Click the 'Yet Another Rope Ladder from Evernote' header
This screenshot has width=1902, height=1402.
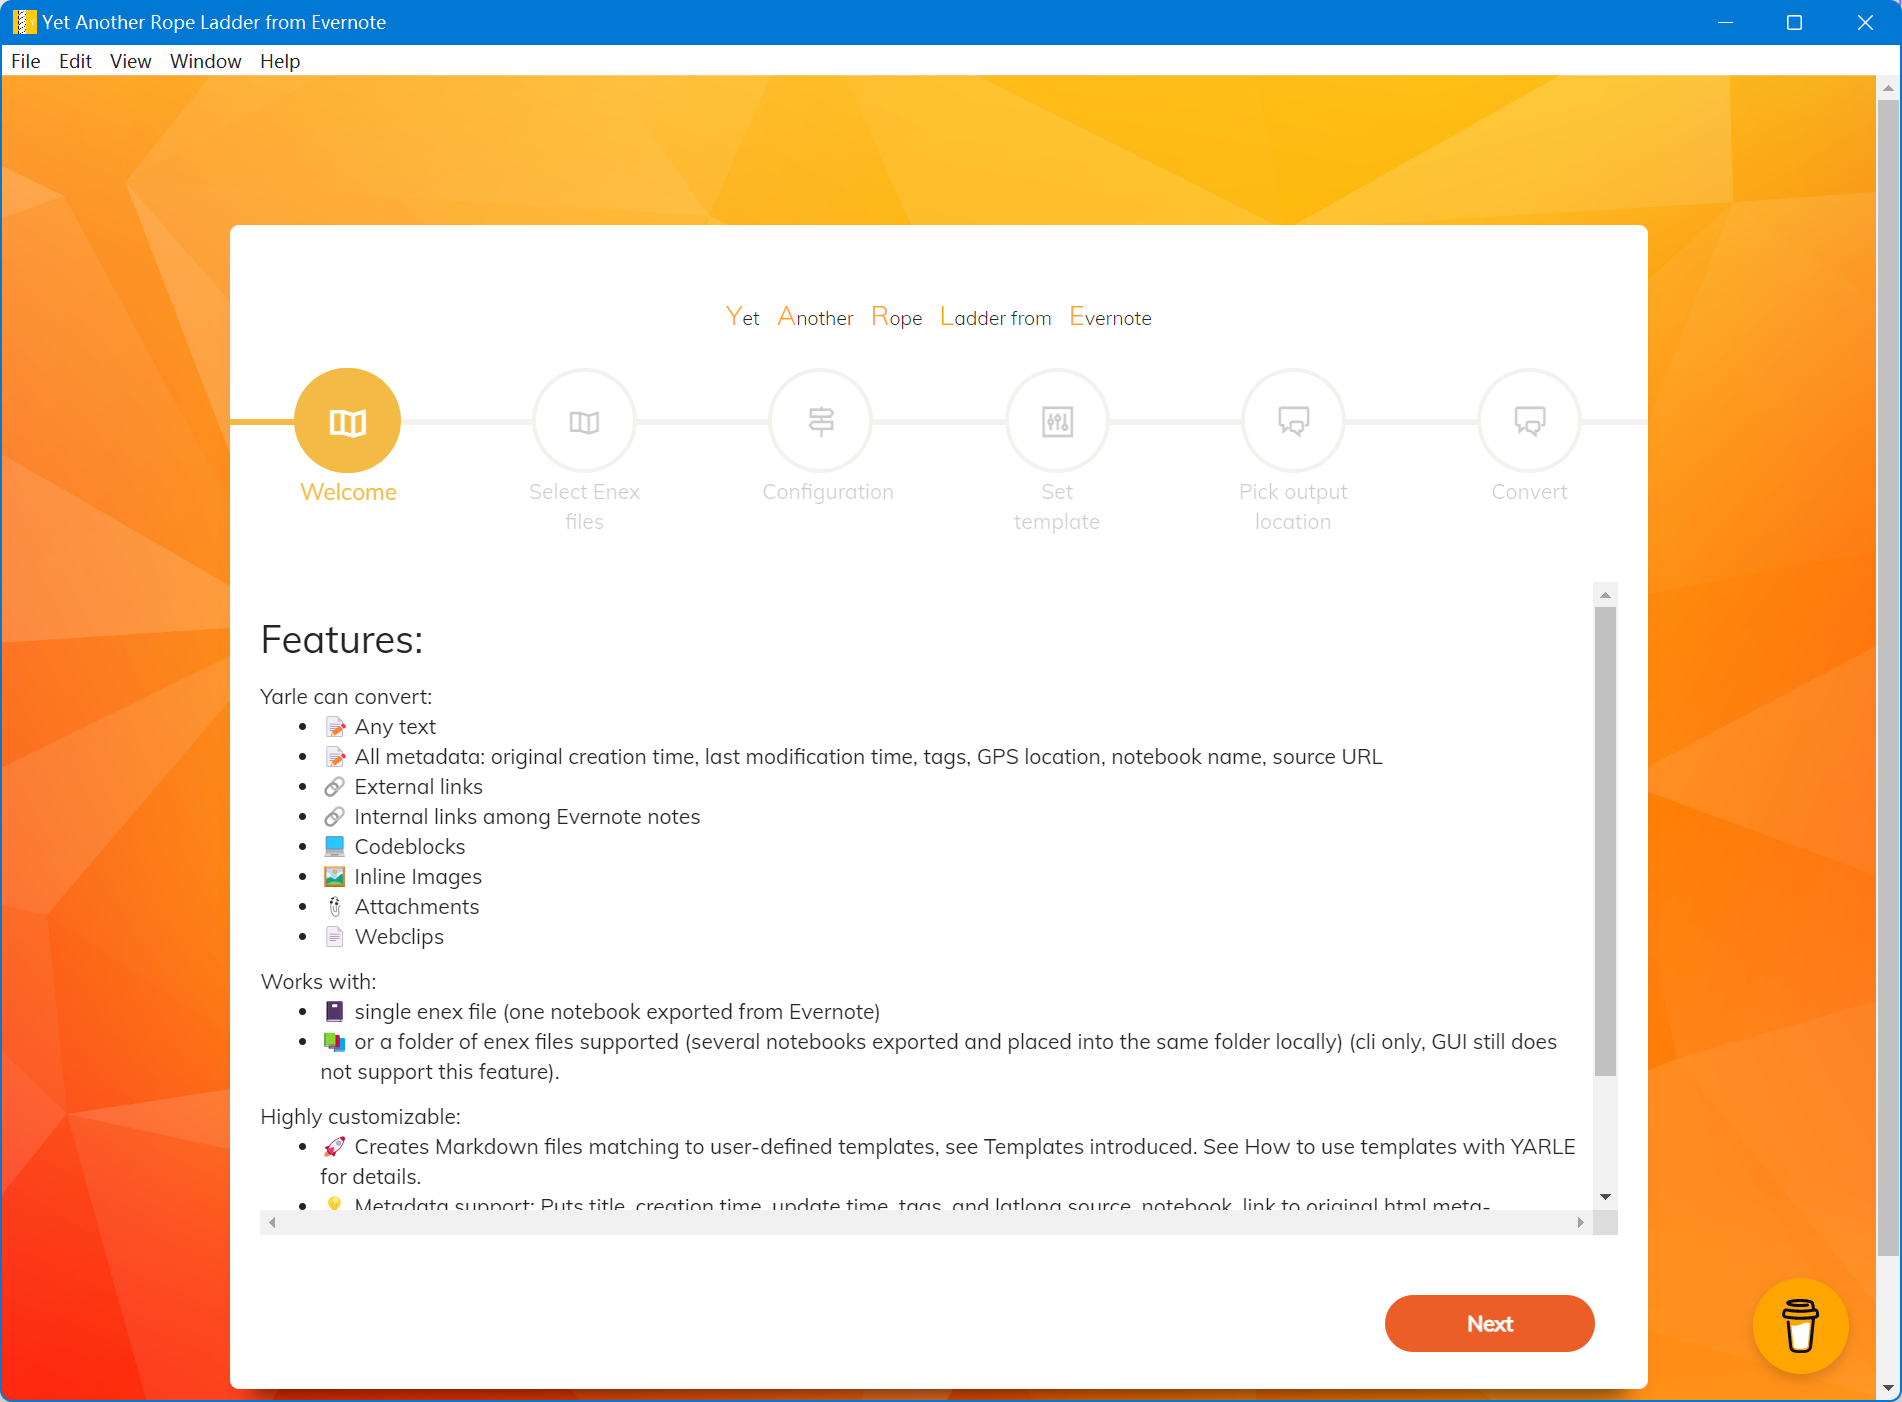coord(938,317)
